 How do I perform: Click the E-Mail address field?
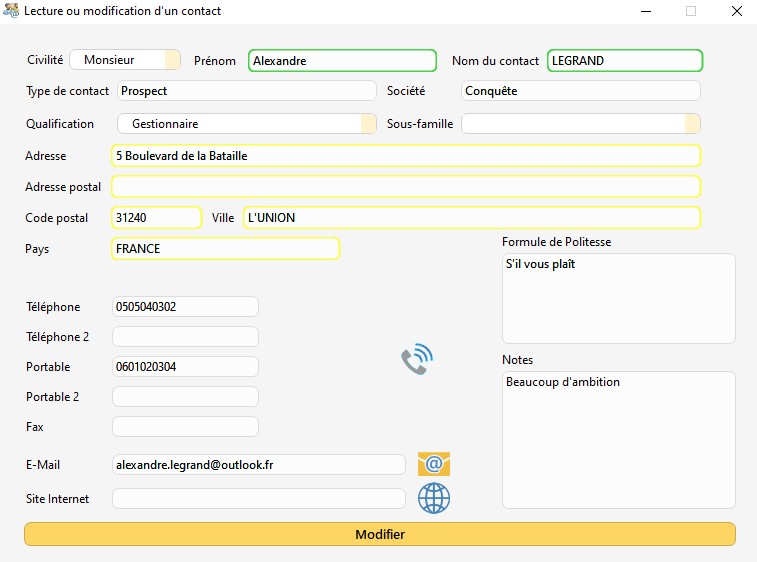tap(259, 465)
